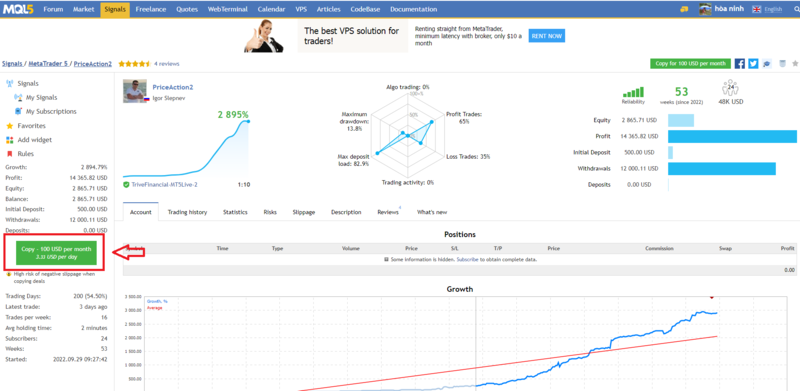The width and height of the screenshot is (800, 391).
Task: Click the Profit bar in the equity chart
Action: [732, 137]
